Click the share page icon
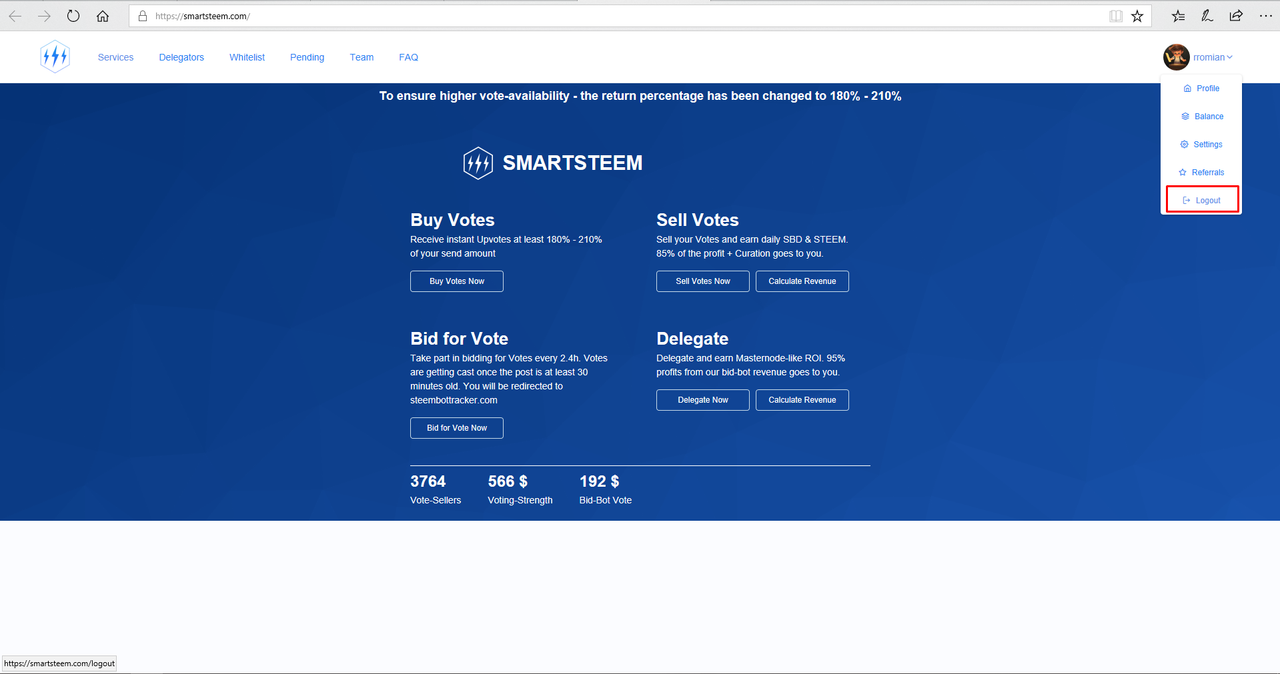The height and width of the screenshot is (674, 1280). (x=1236, y=16)
